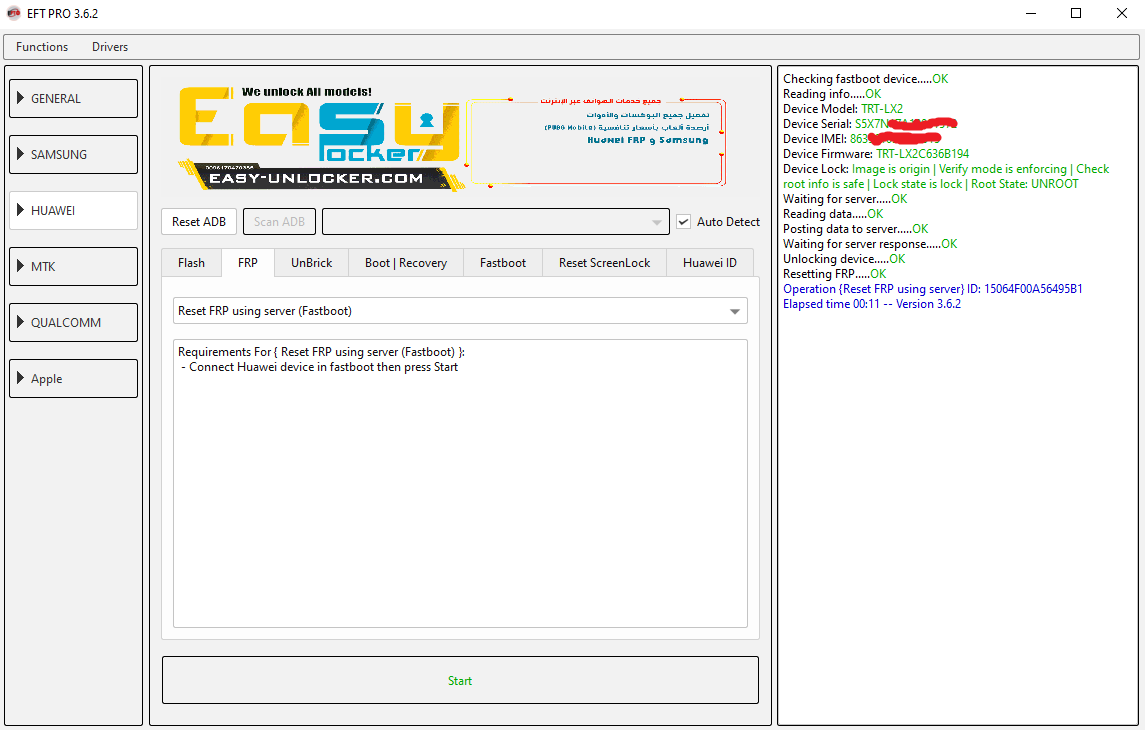The width and height of the screenshot is (1145, 730).
Task: Expand the SAMSUNG sidebar section
Action: [x=73, y=155]
